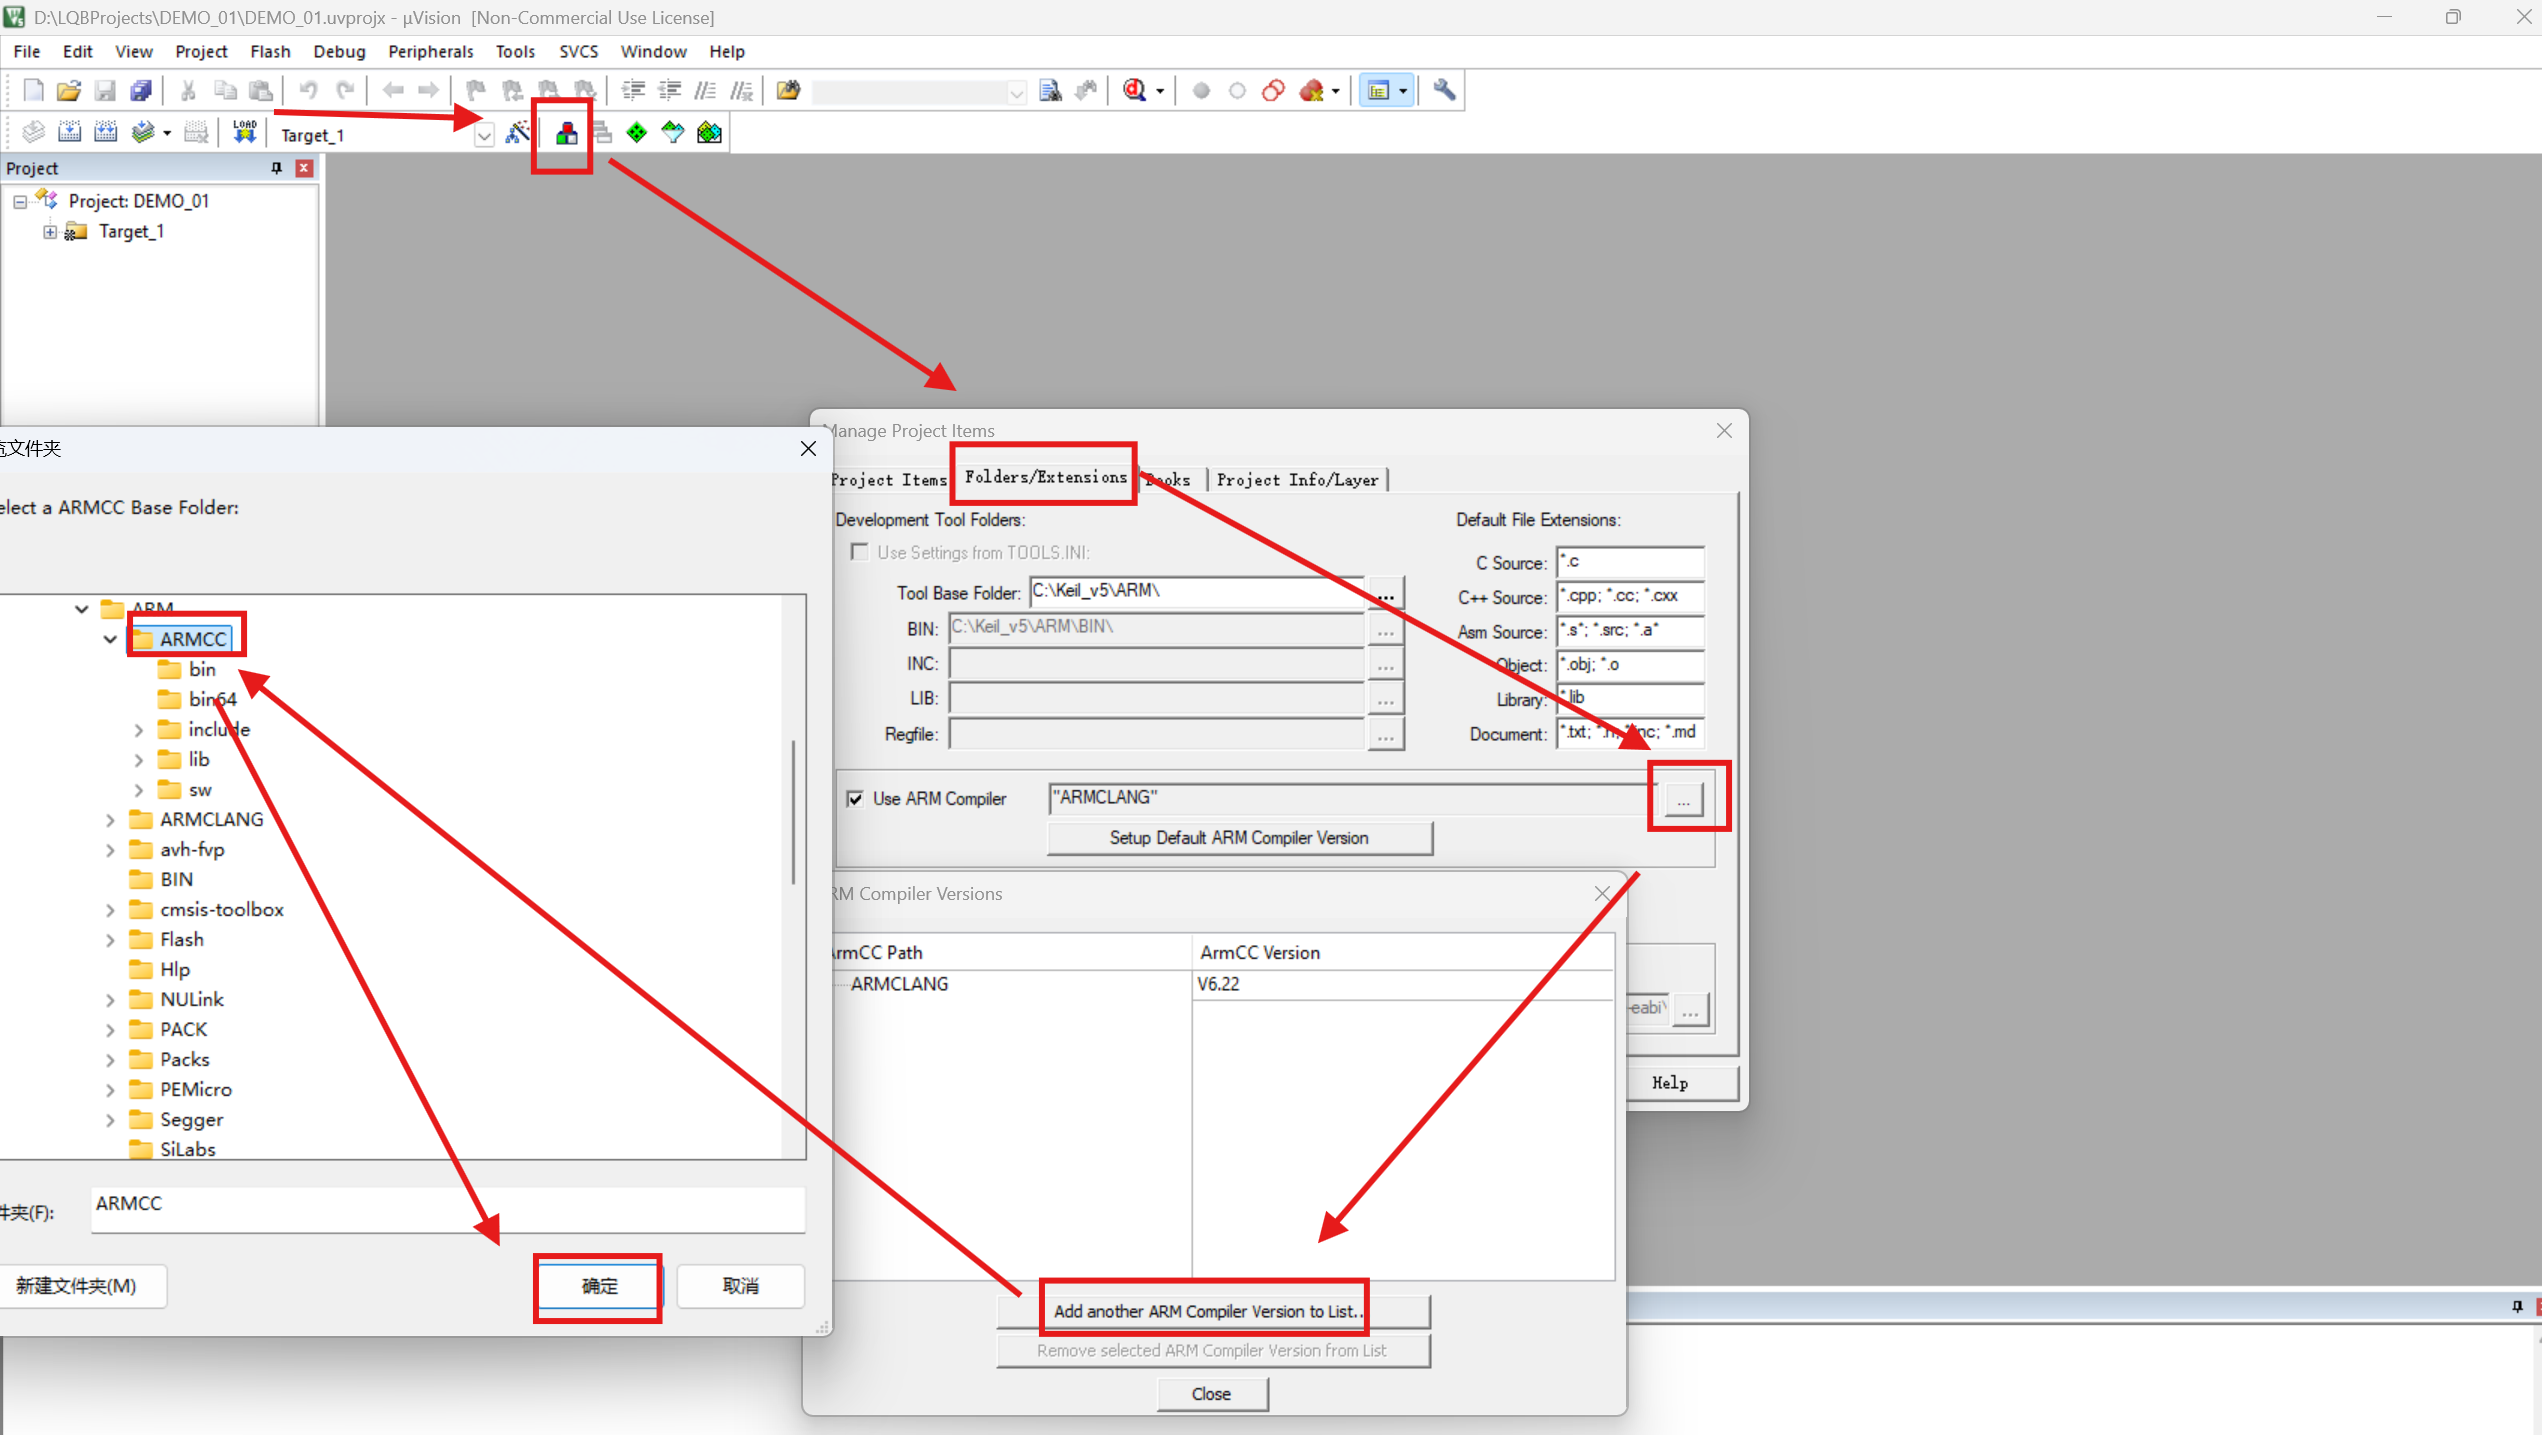Open Options for Target wand icon
Screen dimensions: 2542x1435
[x=517, y=133]
